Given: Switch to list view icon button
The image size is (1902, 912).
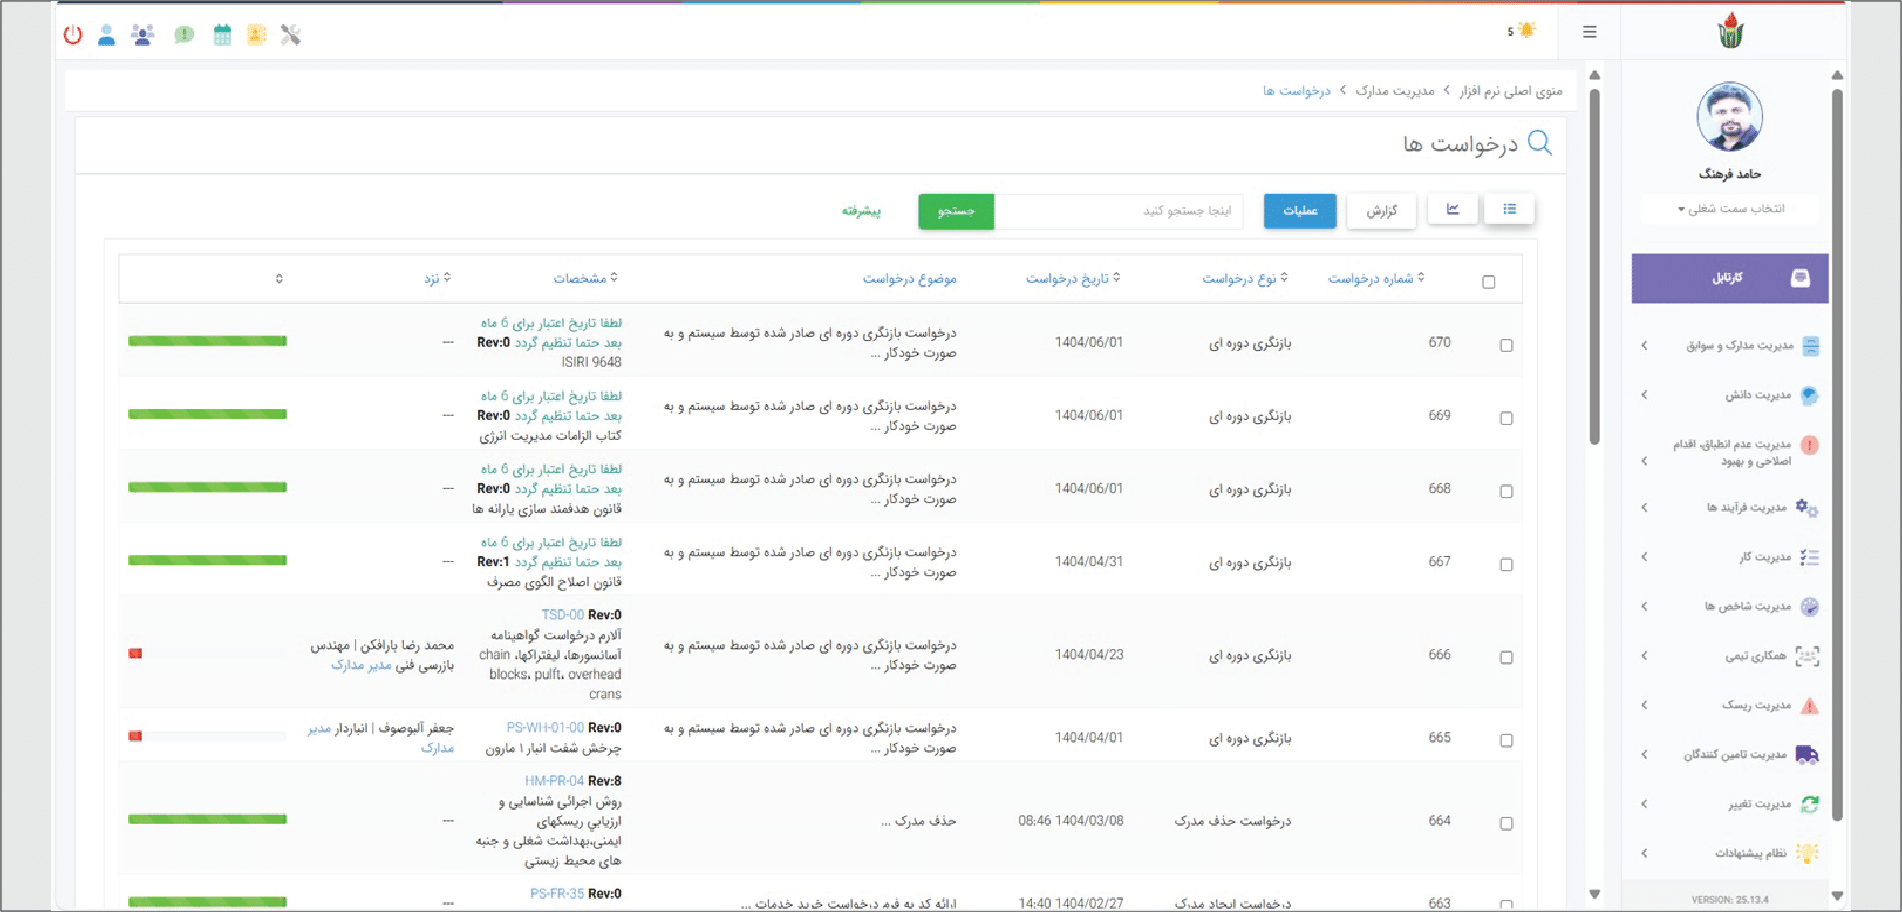Looking at the screenshot, I should pos(1509,210).
